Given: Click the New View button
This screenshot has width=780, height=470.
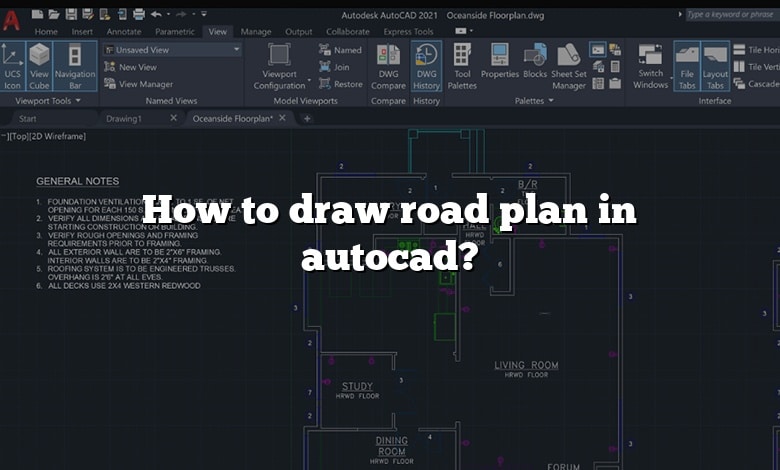Looking at the screenshot, I should coord(136,67).
